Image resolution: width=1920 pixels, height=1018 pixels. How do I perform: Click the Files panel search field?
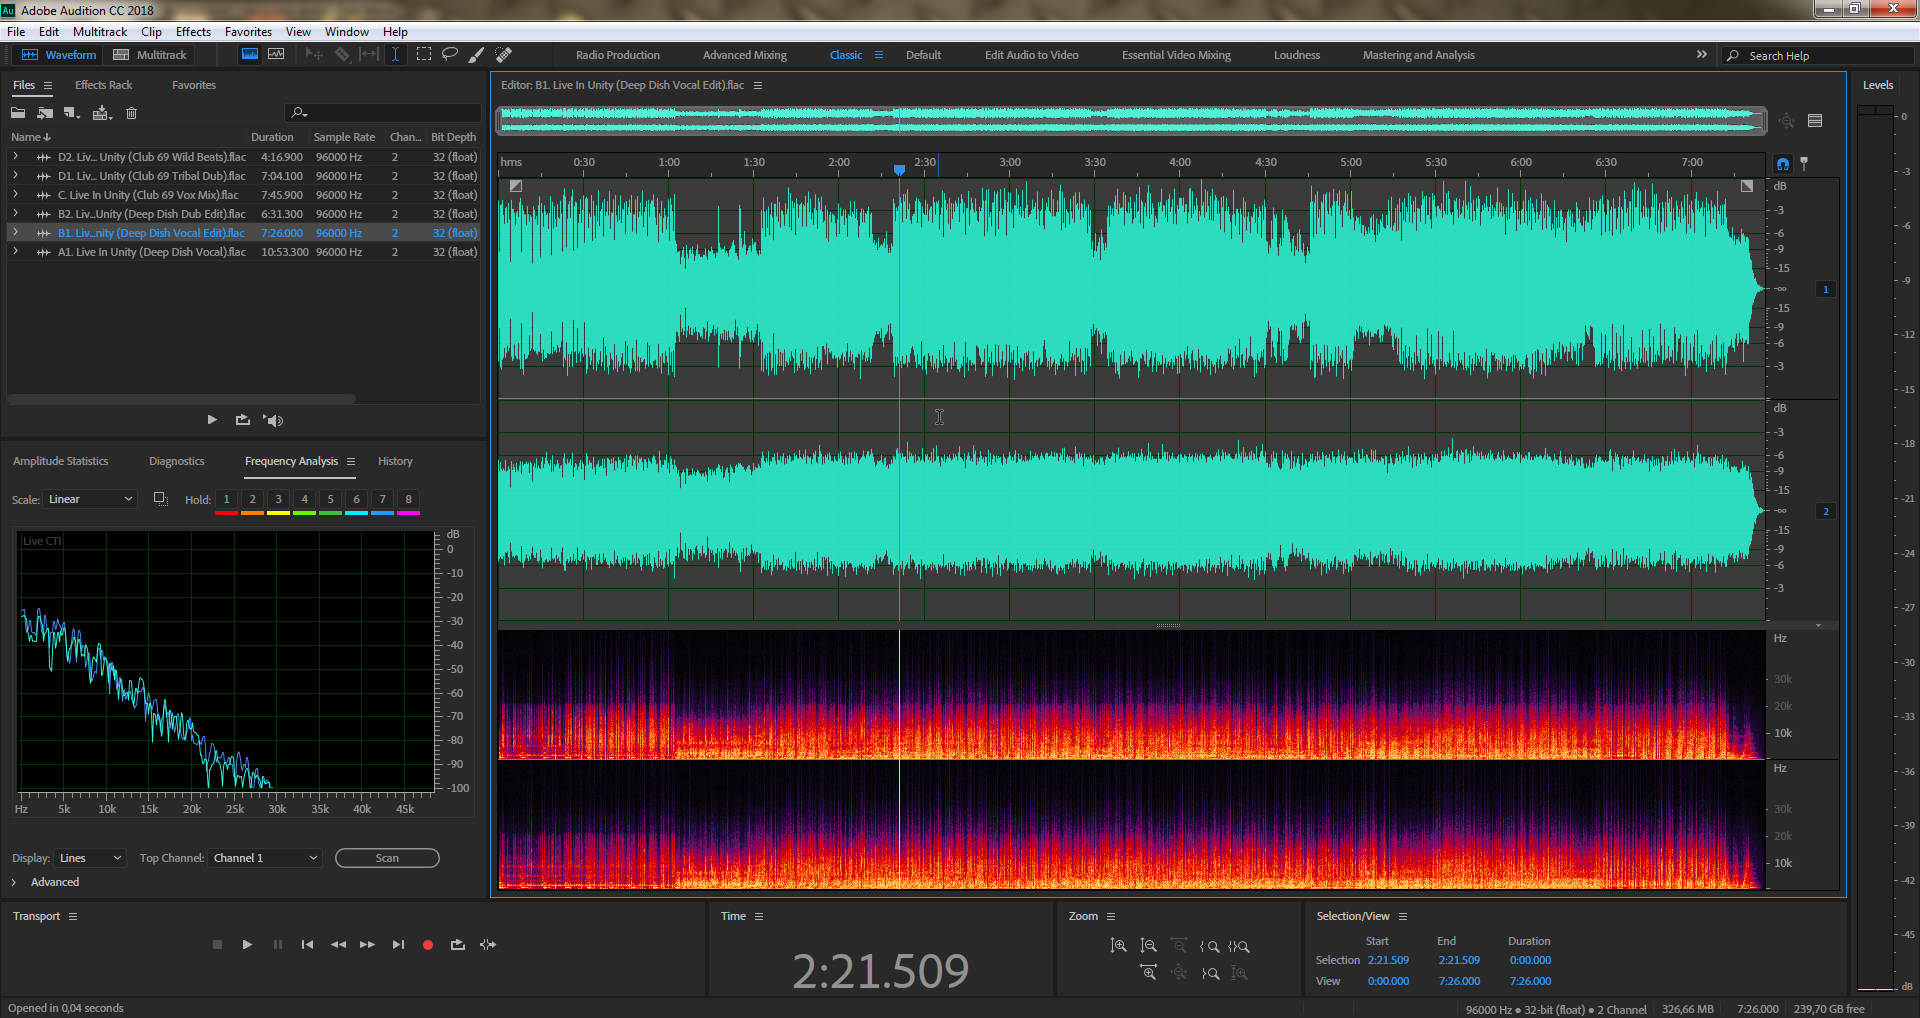[x=383, y=113]
